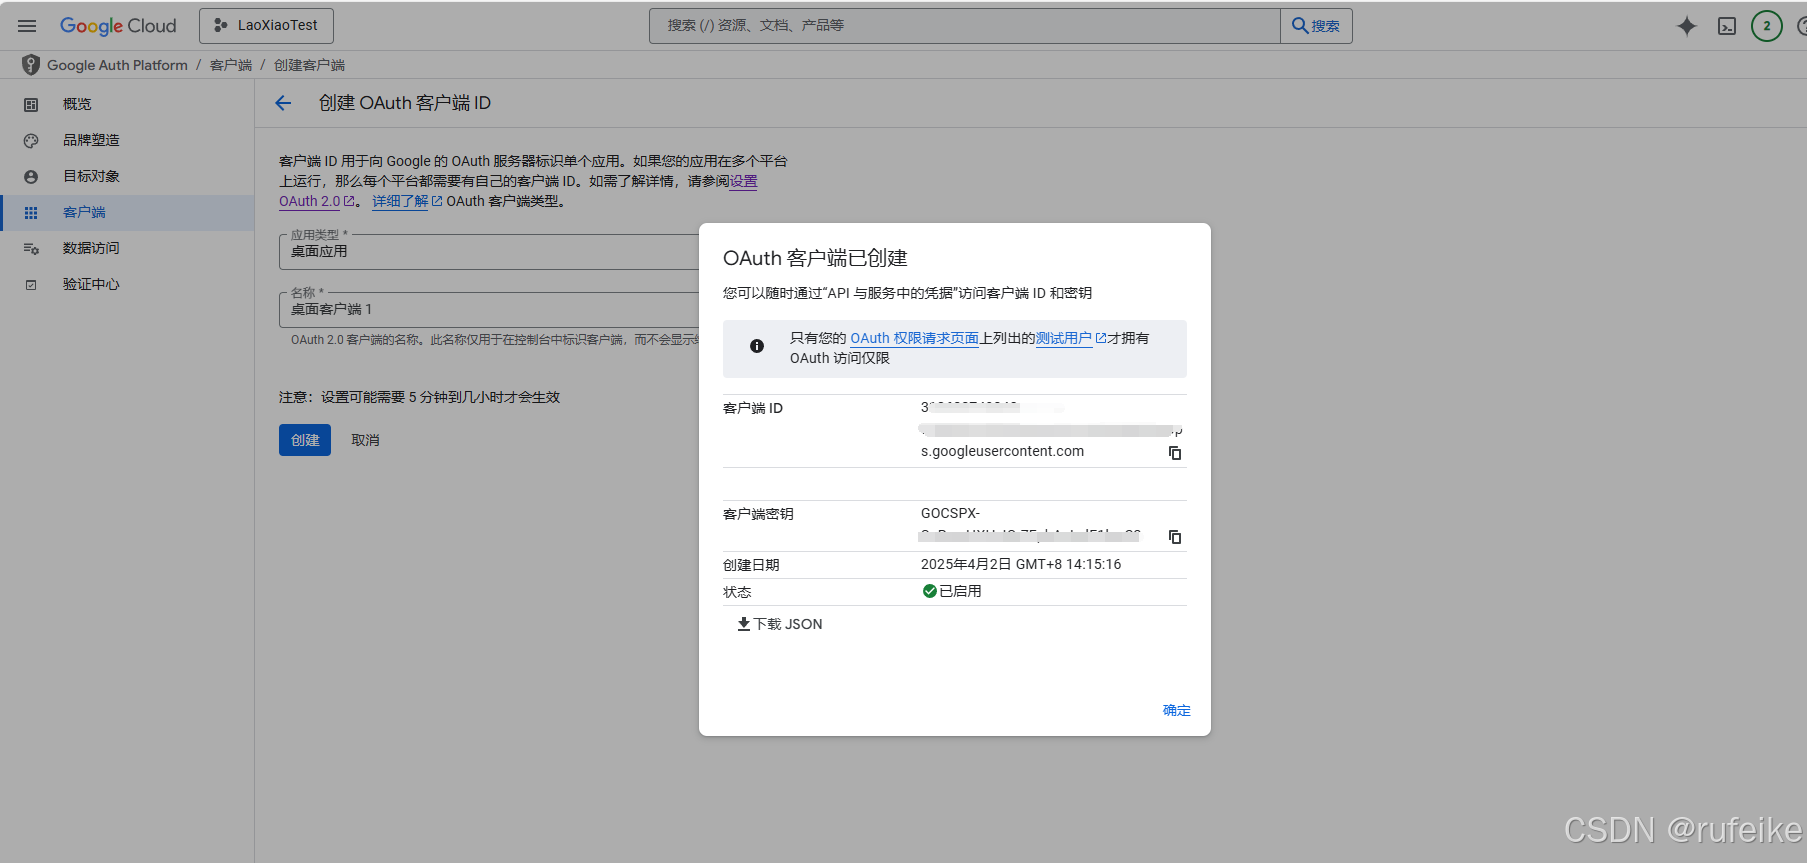Click the dialog title OAuth 客户端已创建
Screen dimensions: 1807x863
click(x=815, y=258)
